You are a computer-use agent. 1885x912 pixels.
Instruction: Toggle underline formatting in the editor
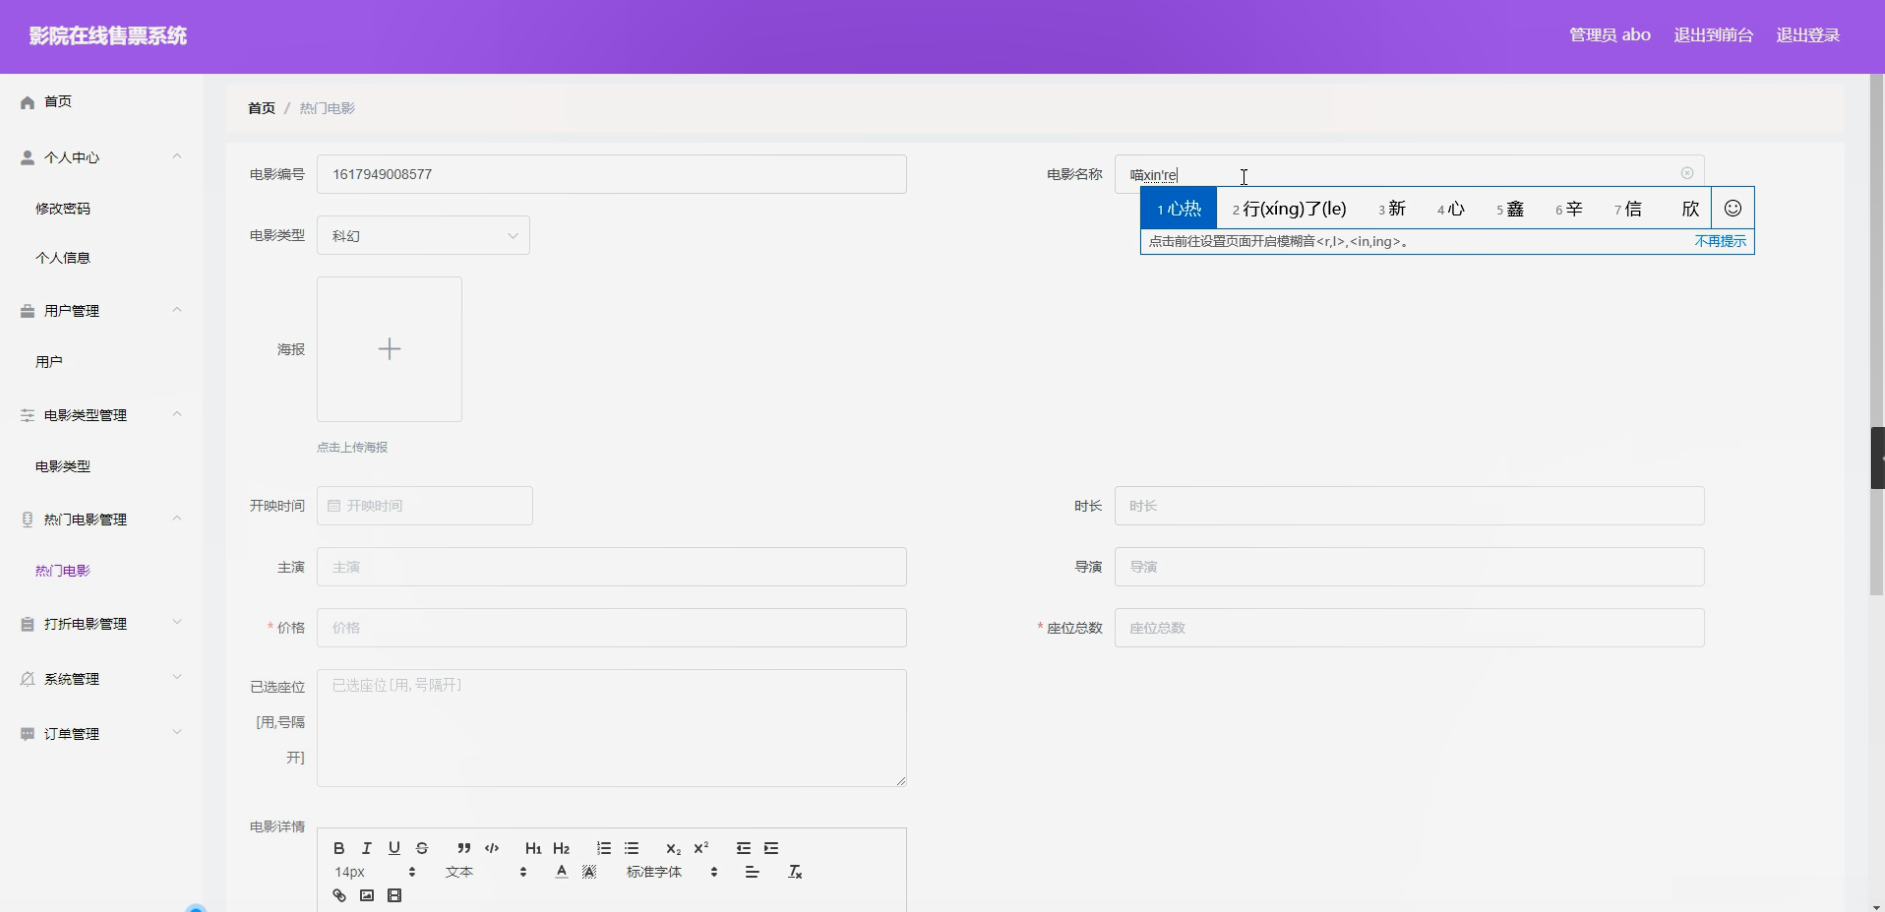[x=394, y=848]
